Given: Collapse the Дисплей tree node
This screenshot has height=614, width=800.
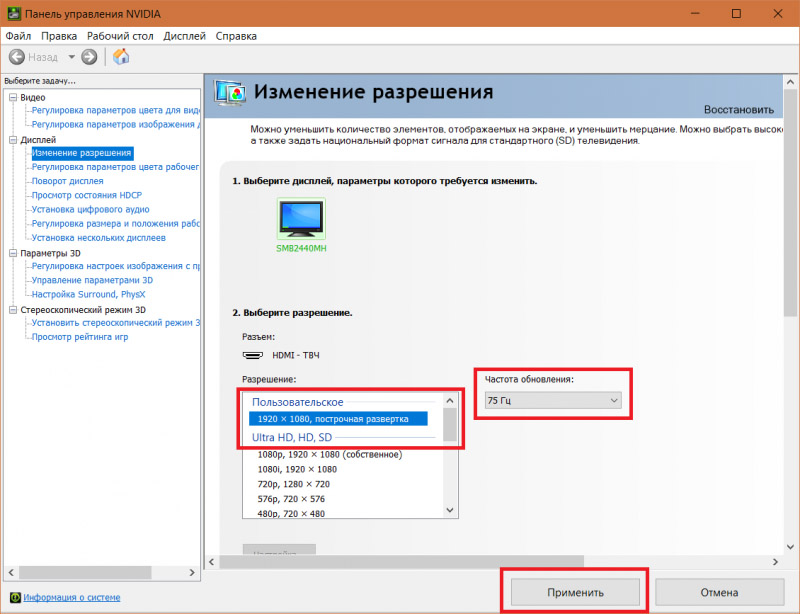Looking at the screenshot, I should pyautogui.click(x=13, y=139).
